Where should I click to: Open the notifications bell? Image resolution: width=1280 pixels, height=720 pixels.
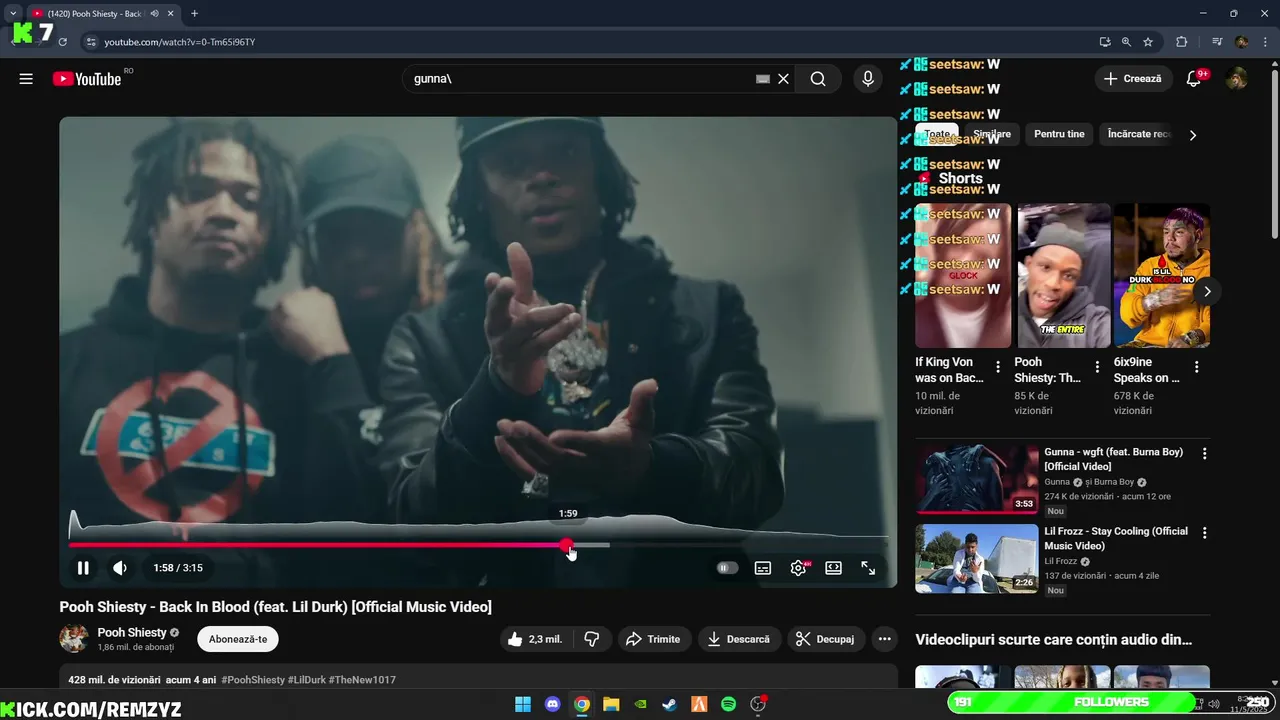(1193, 79)
